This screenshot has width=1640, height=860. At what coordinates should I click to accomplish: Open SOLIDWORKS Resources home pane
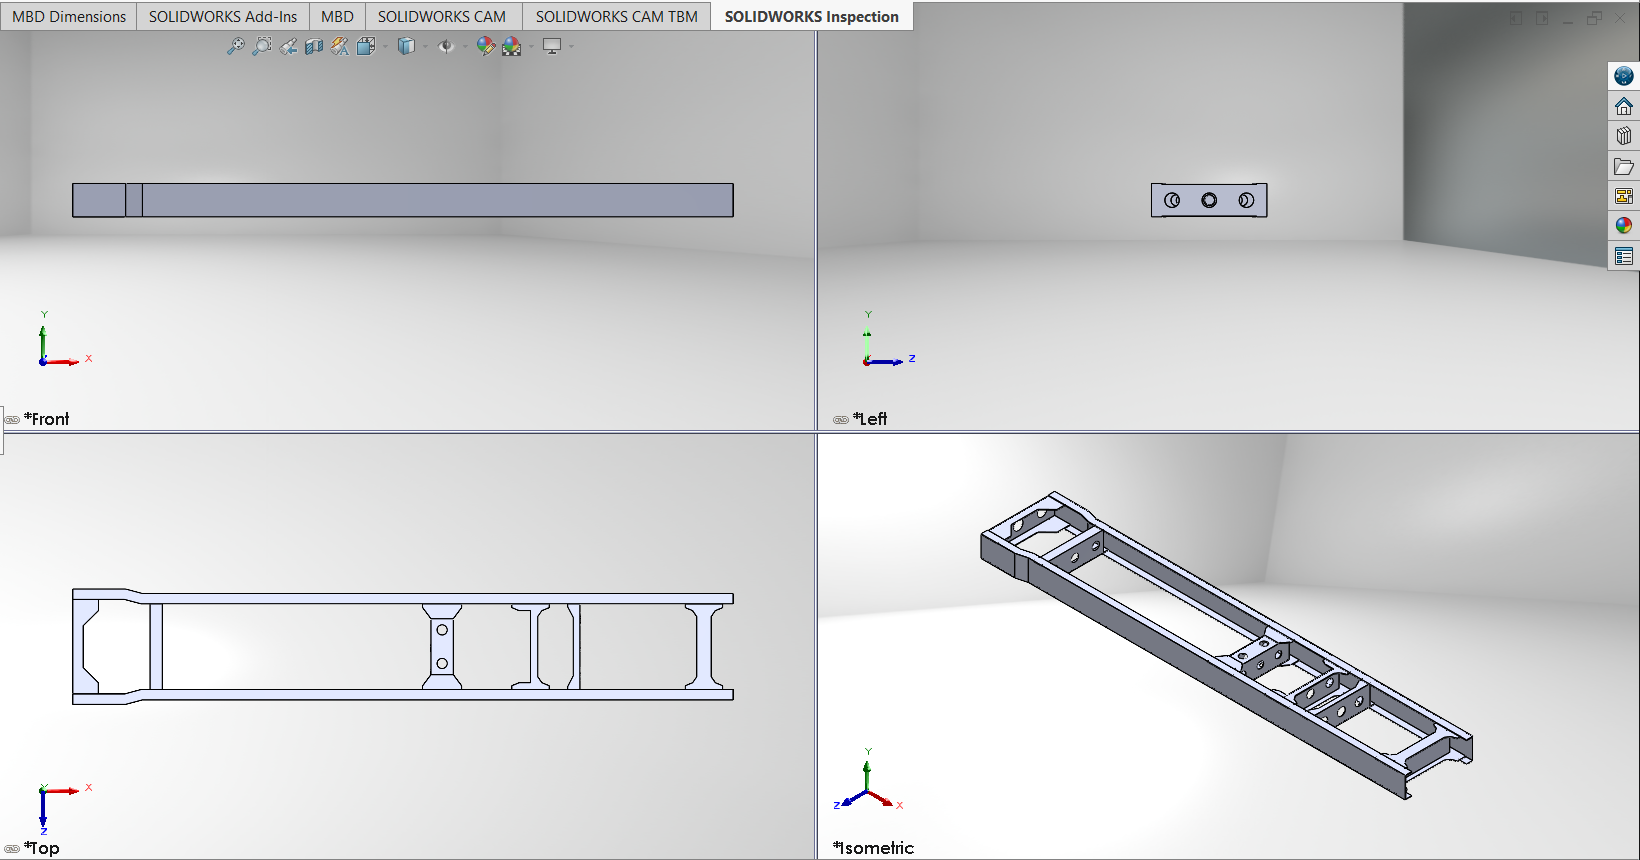click(1624, 106)
